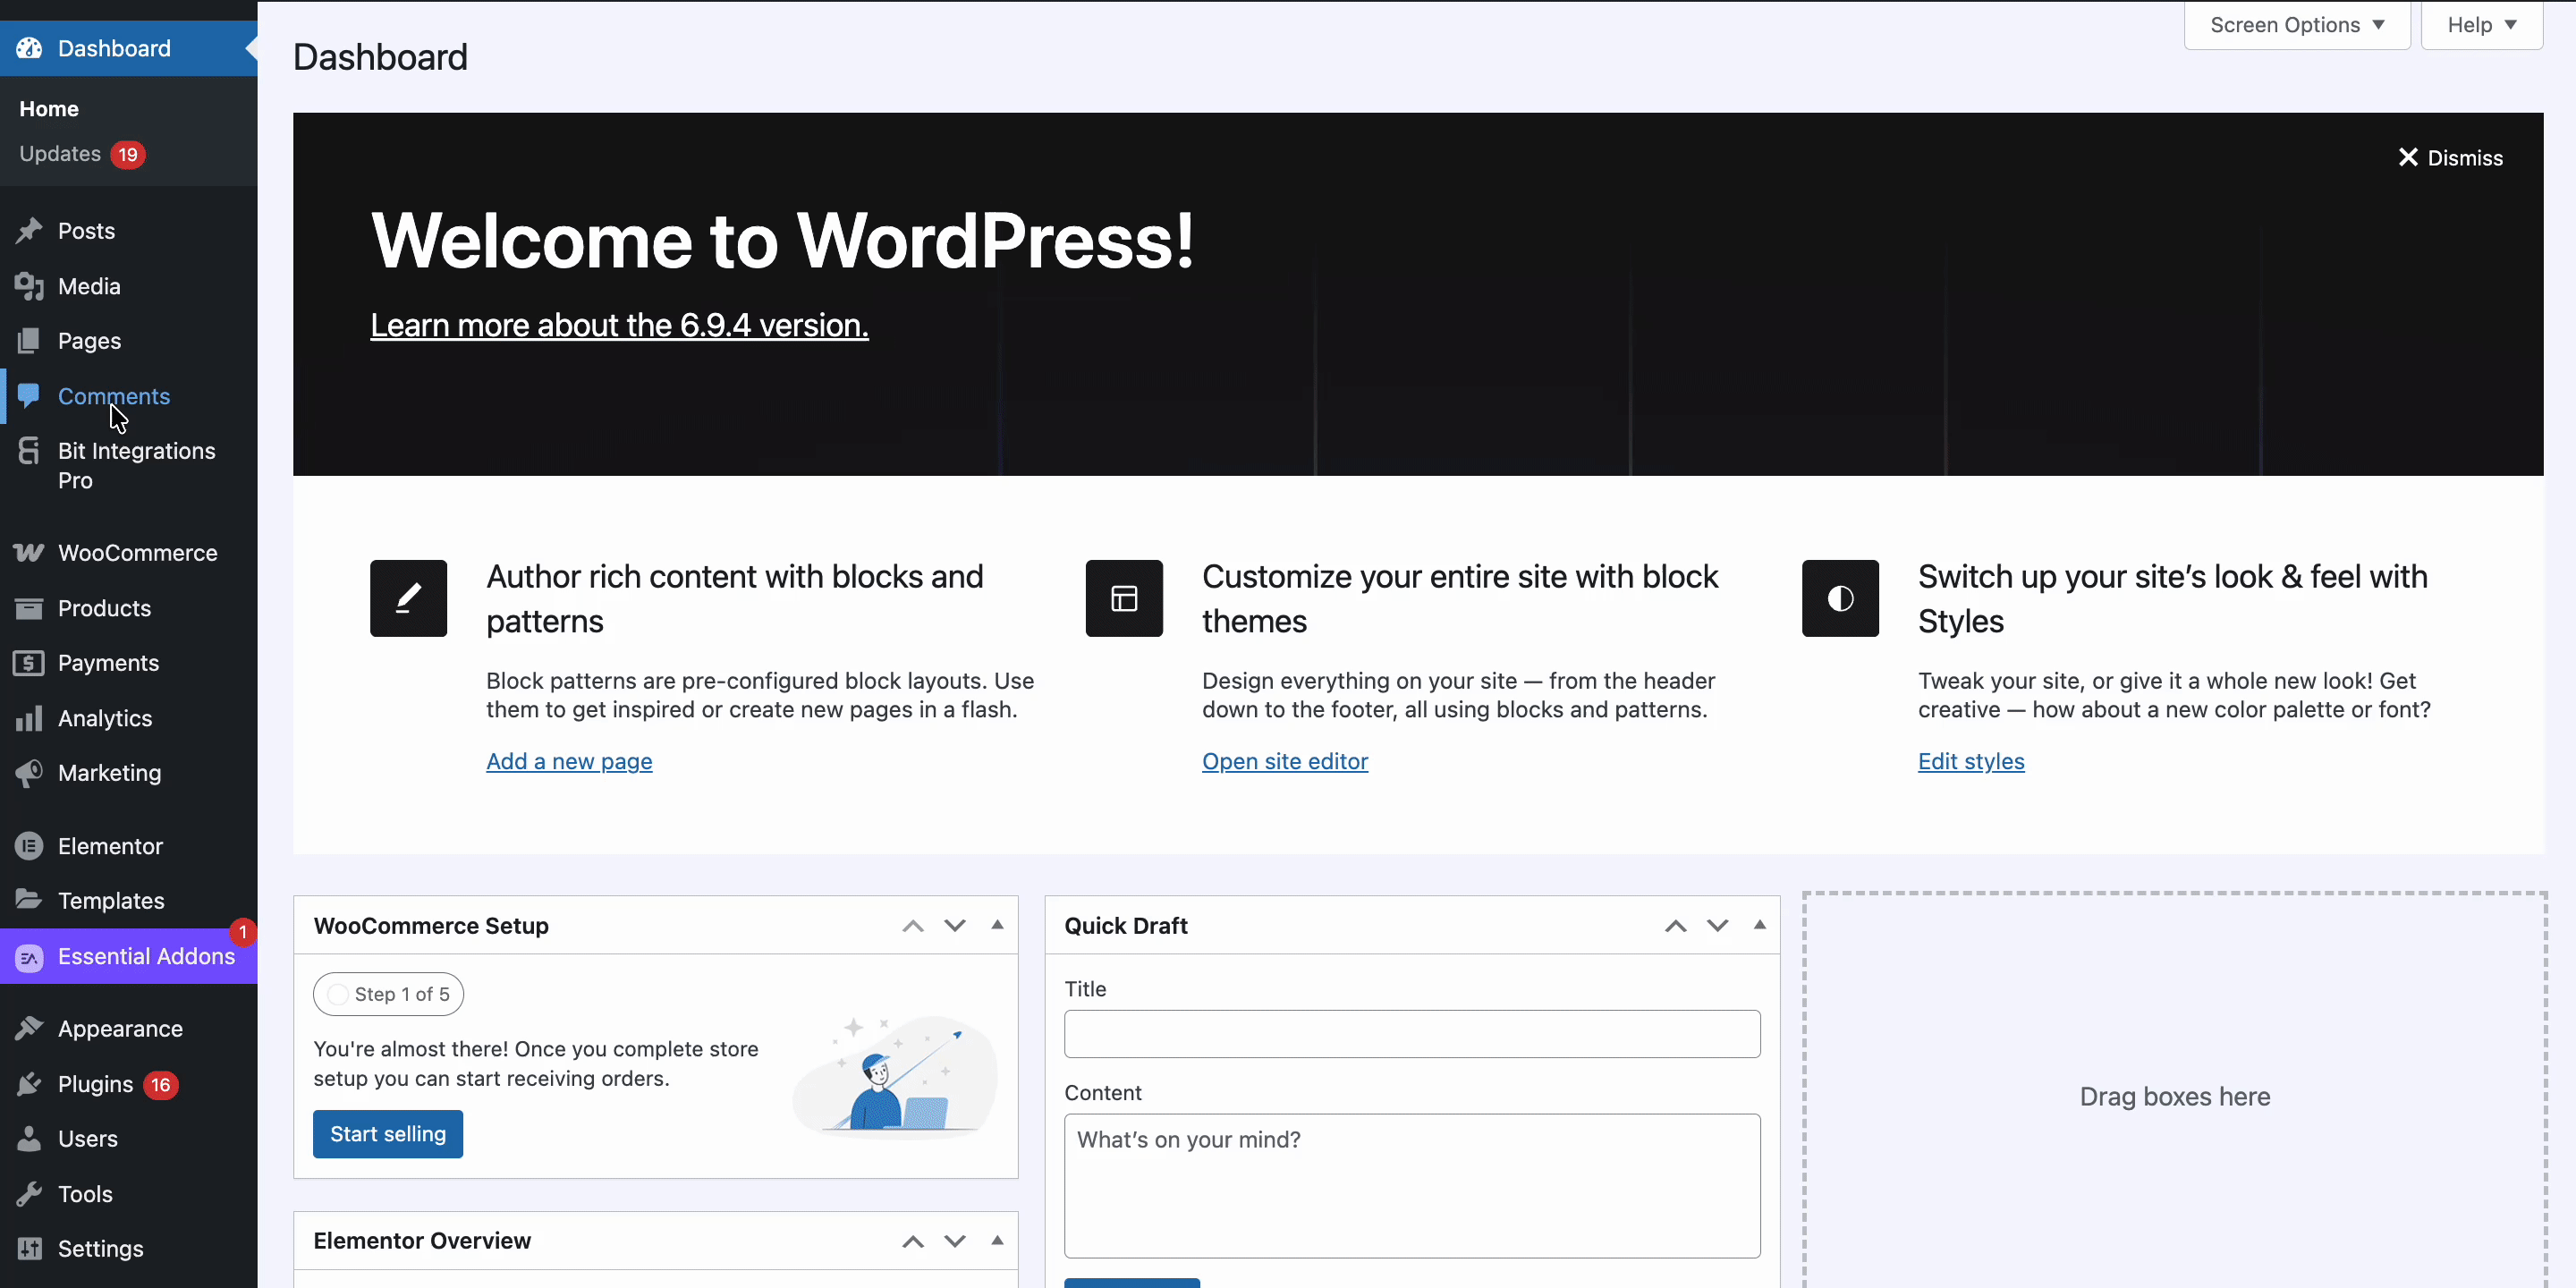
Task: Click the Appearance paintbrush icon
Action: (29, 1029)
